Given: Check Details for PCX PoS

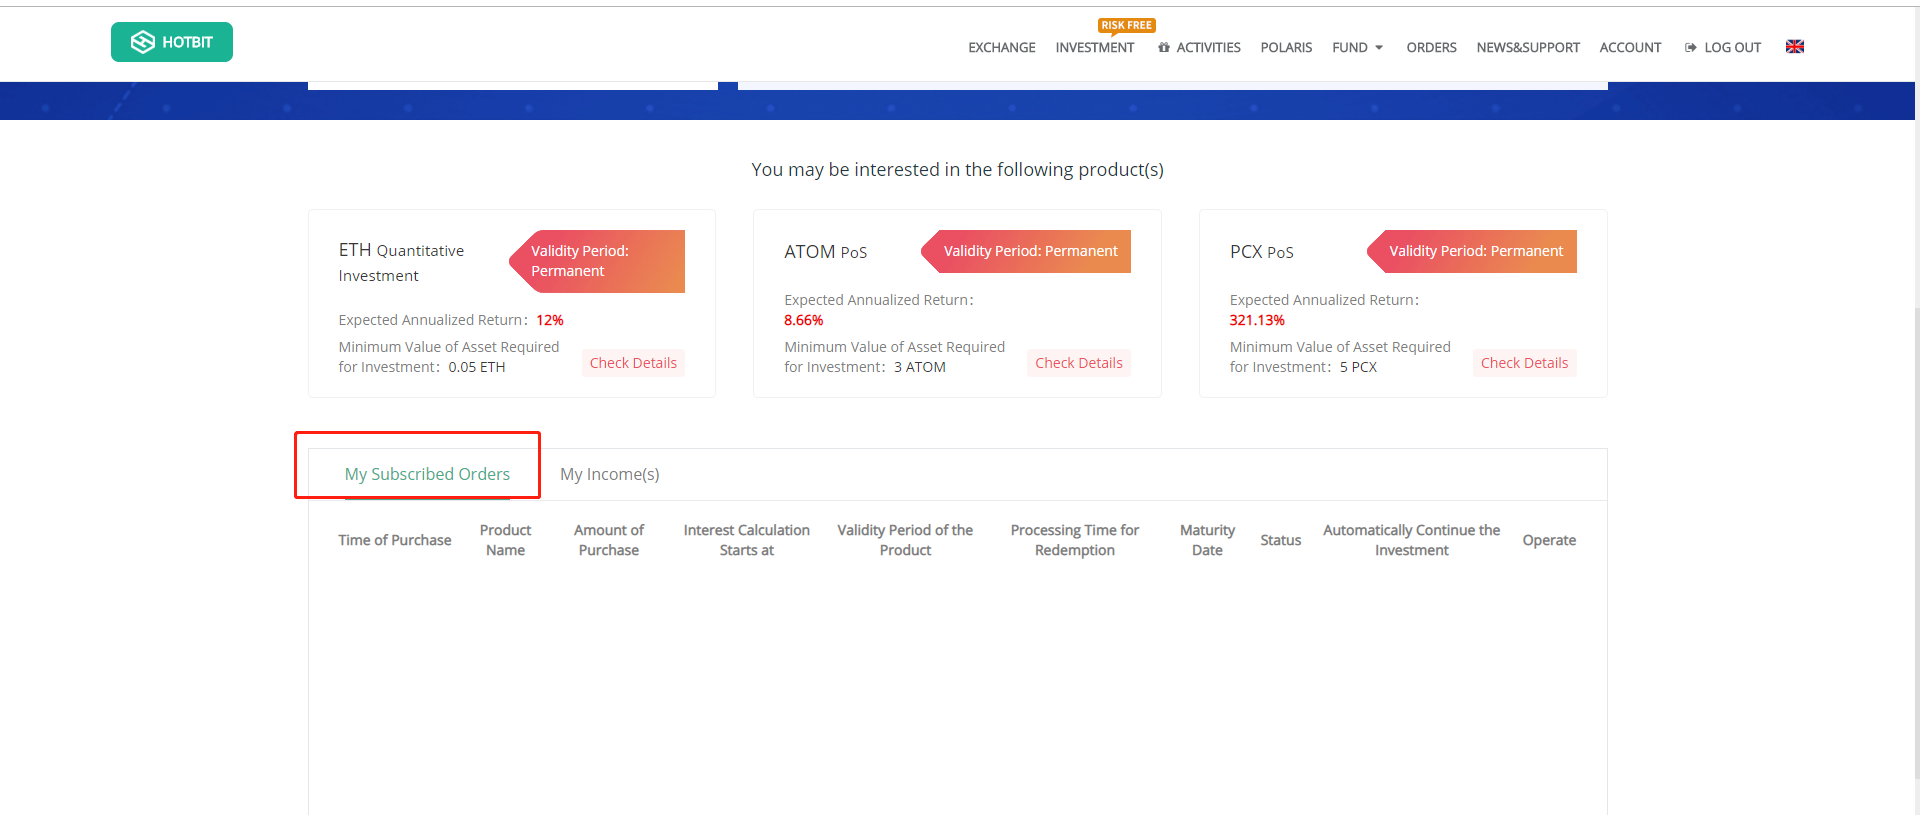Looking at the screenshot, I should point(1524,363).
